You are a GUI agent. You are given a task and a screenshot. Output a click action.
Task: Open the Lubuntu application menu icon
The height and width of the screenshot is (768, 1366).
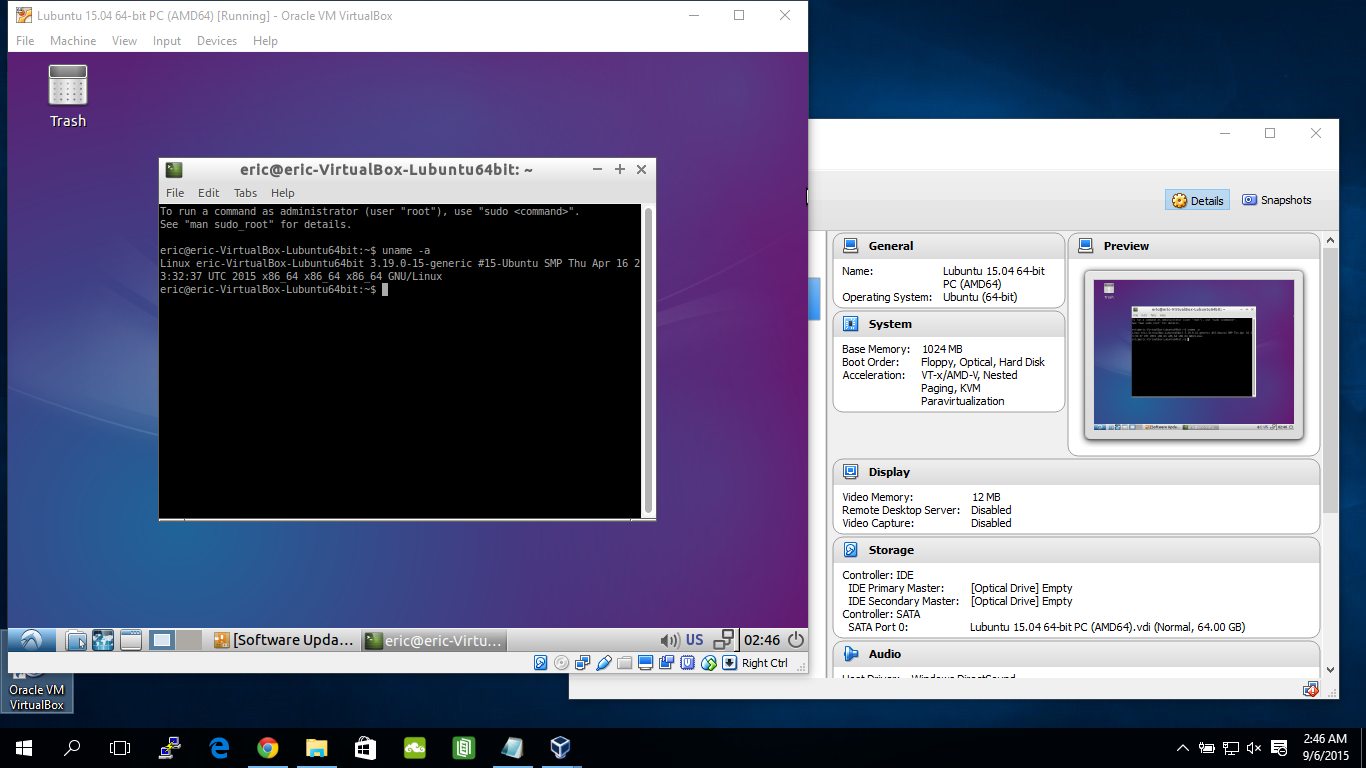[x=30, y=639]
